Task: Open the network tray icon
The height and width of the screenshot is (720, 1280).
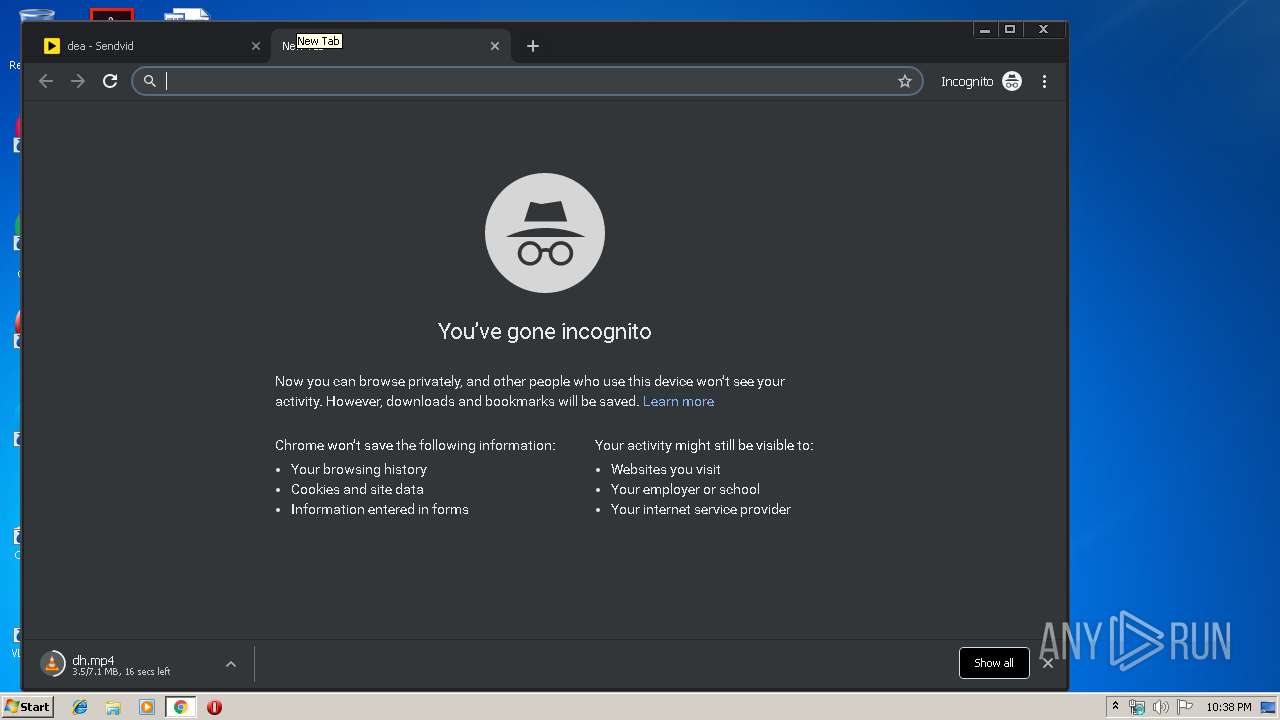Action: [x=1137, y=707]
